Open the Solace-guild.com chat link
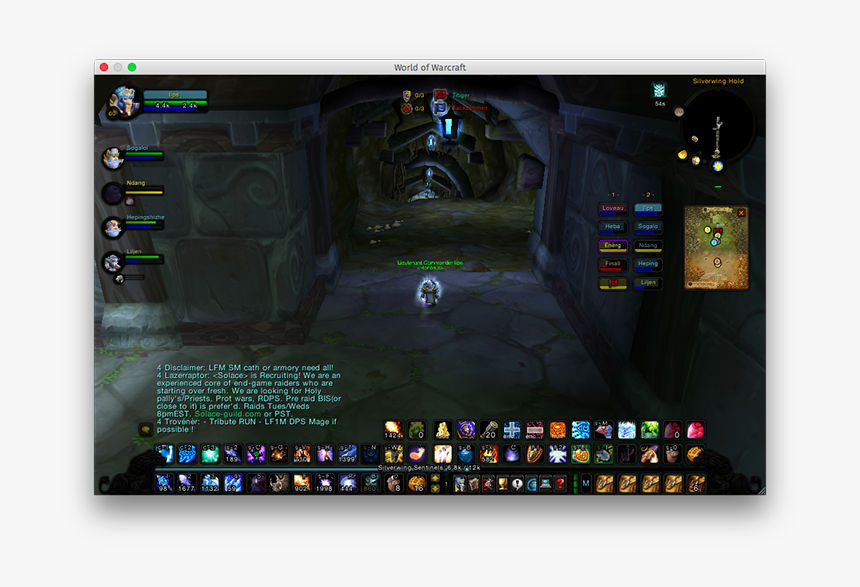Viewport: 860px width, 587px height. (x=228, y=414)
